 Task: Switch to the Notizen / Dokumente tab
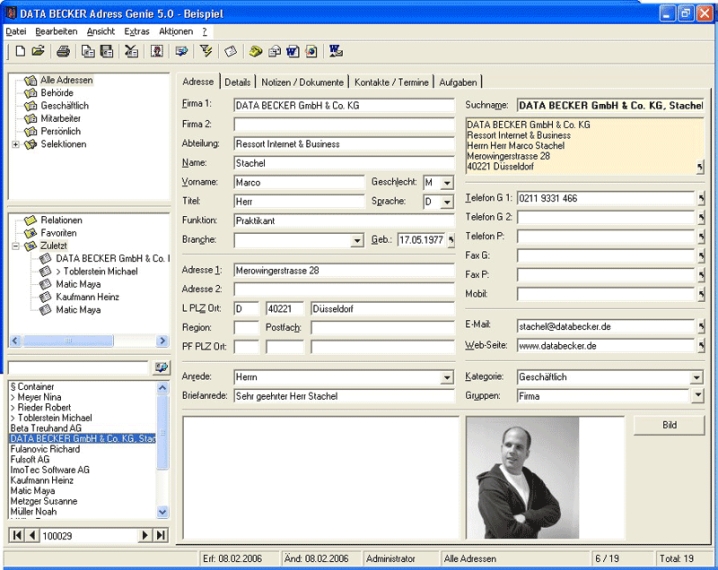[303, 82]
